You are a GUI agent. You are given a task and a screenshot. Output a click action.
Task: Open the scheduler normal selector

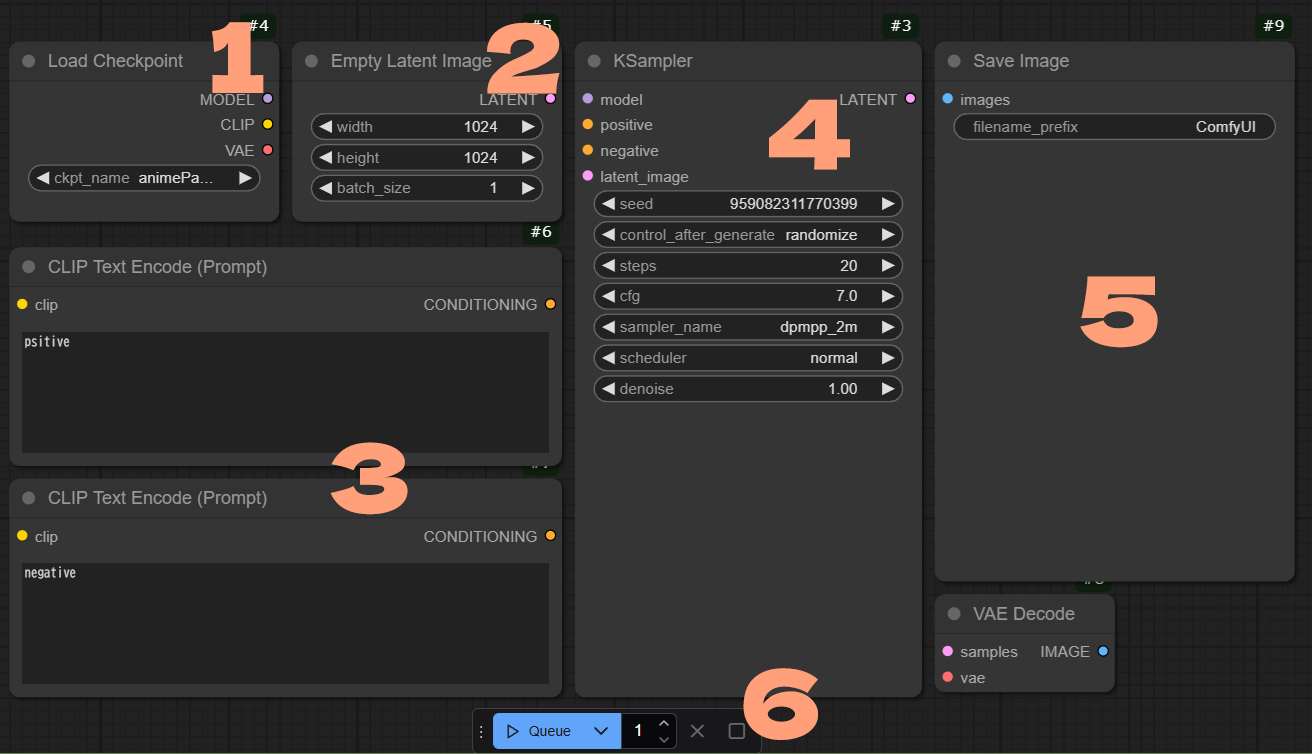(748, 358)
